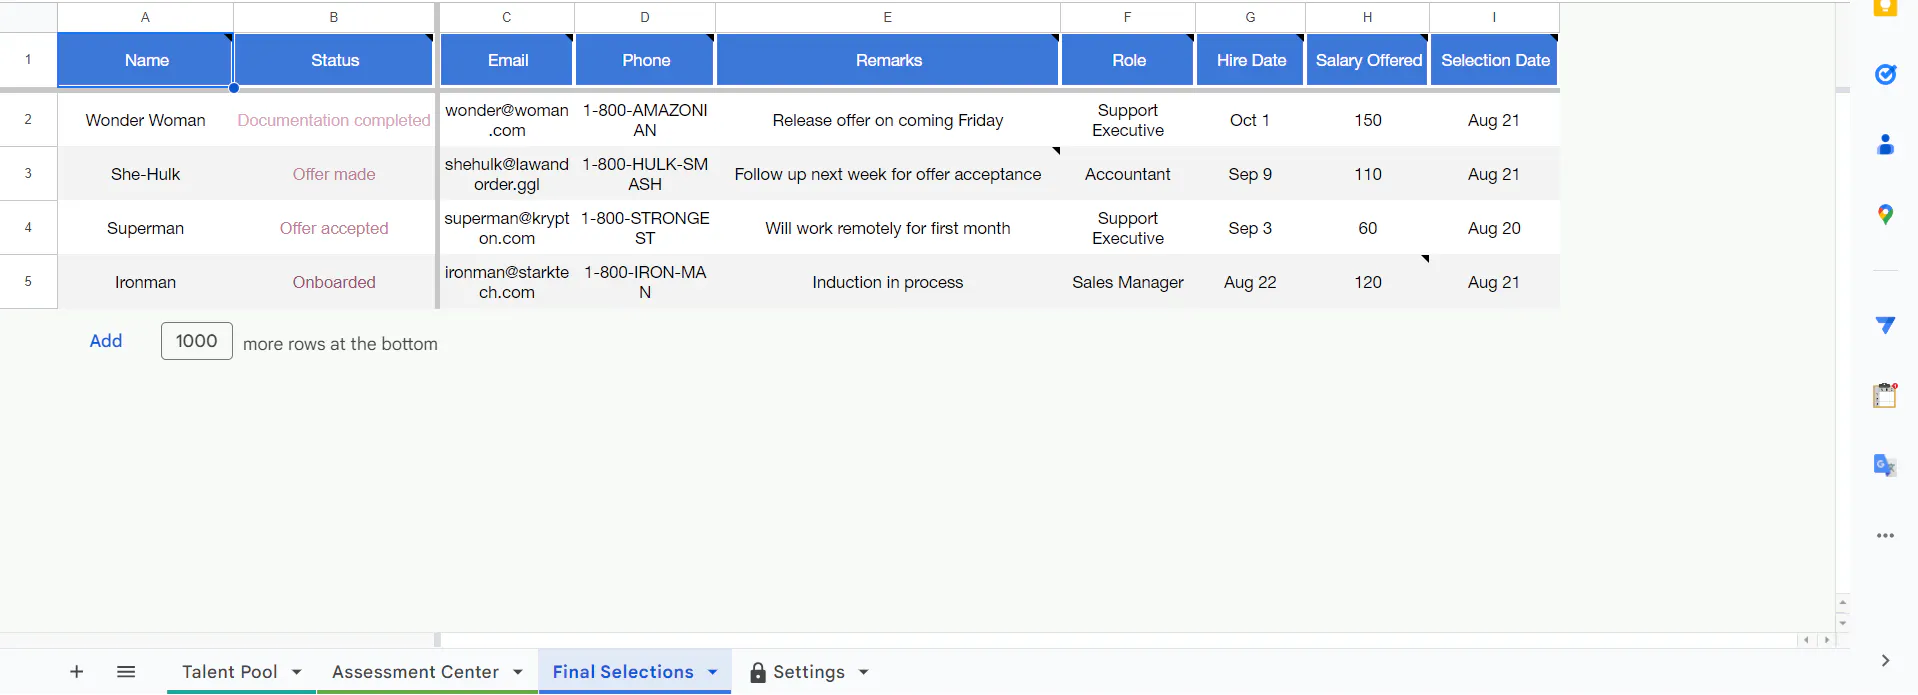Click the Oct 1 hire date cell
The width and height of the screenshot is (1918, 695).
pos(1250,120)
